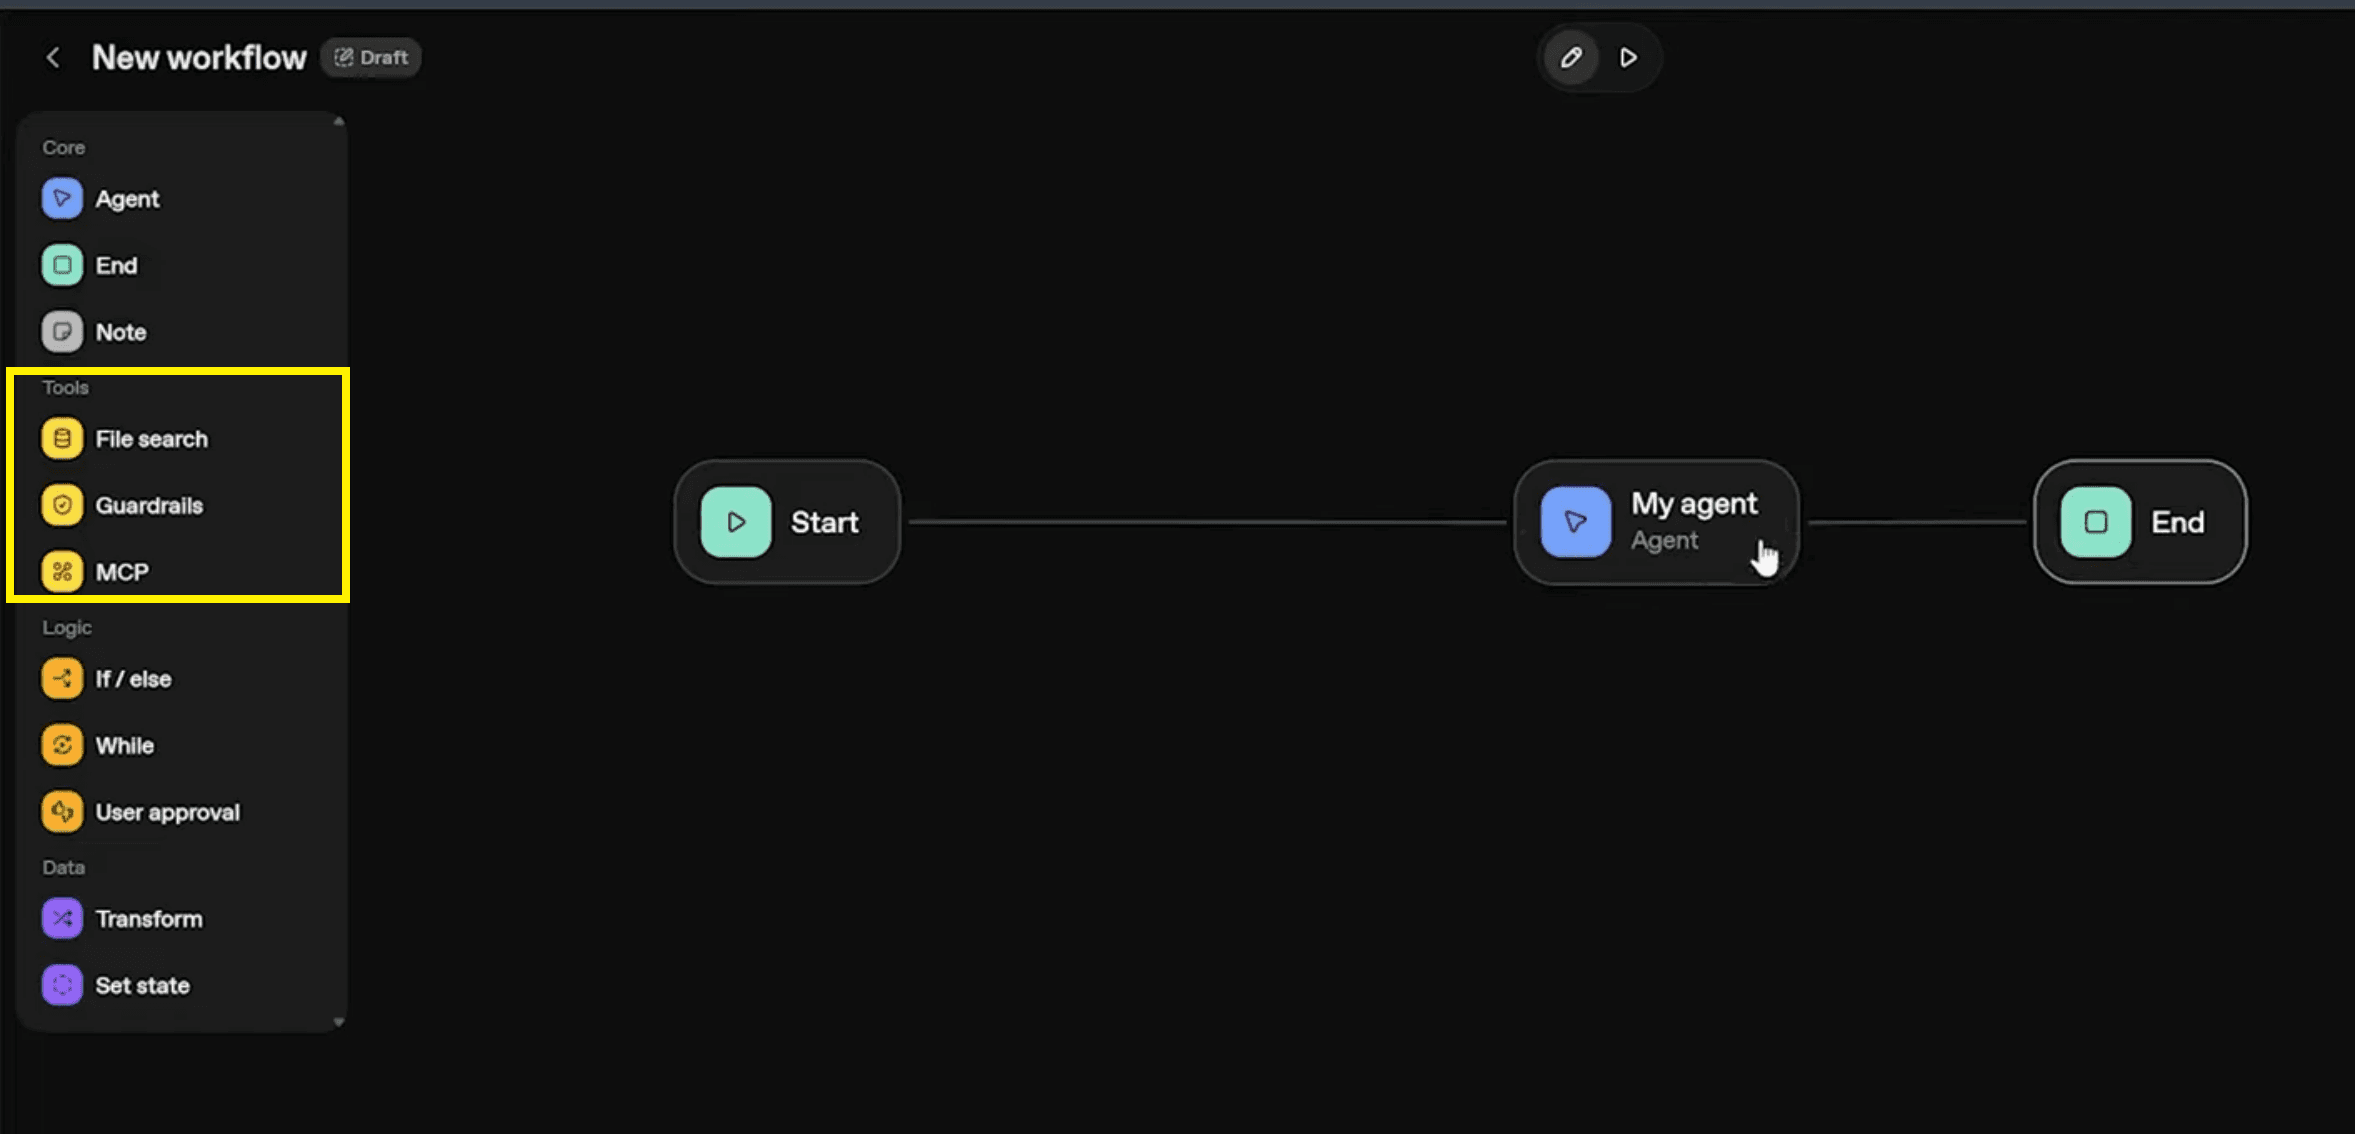Open the My agent node

[x=1656, y=522]
